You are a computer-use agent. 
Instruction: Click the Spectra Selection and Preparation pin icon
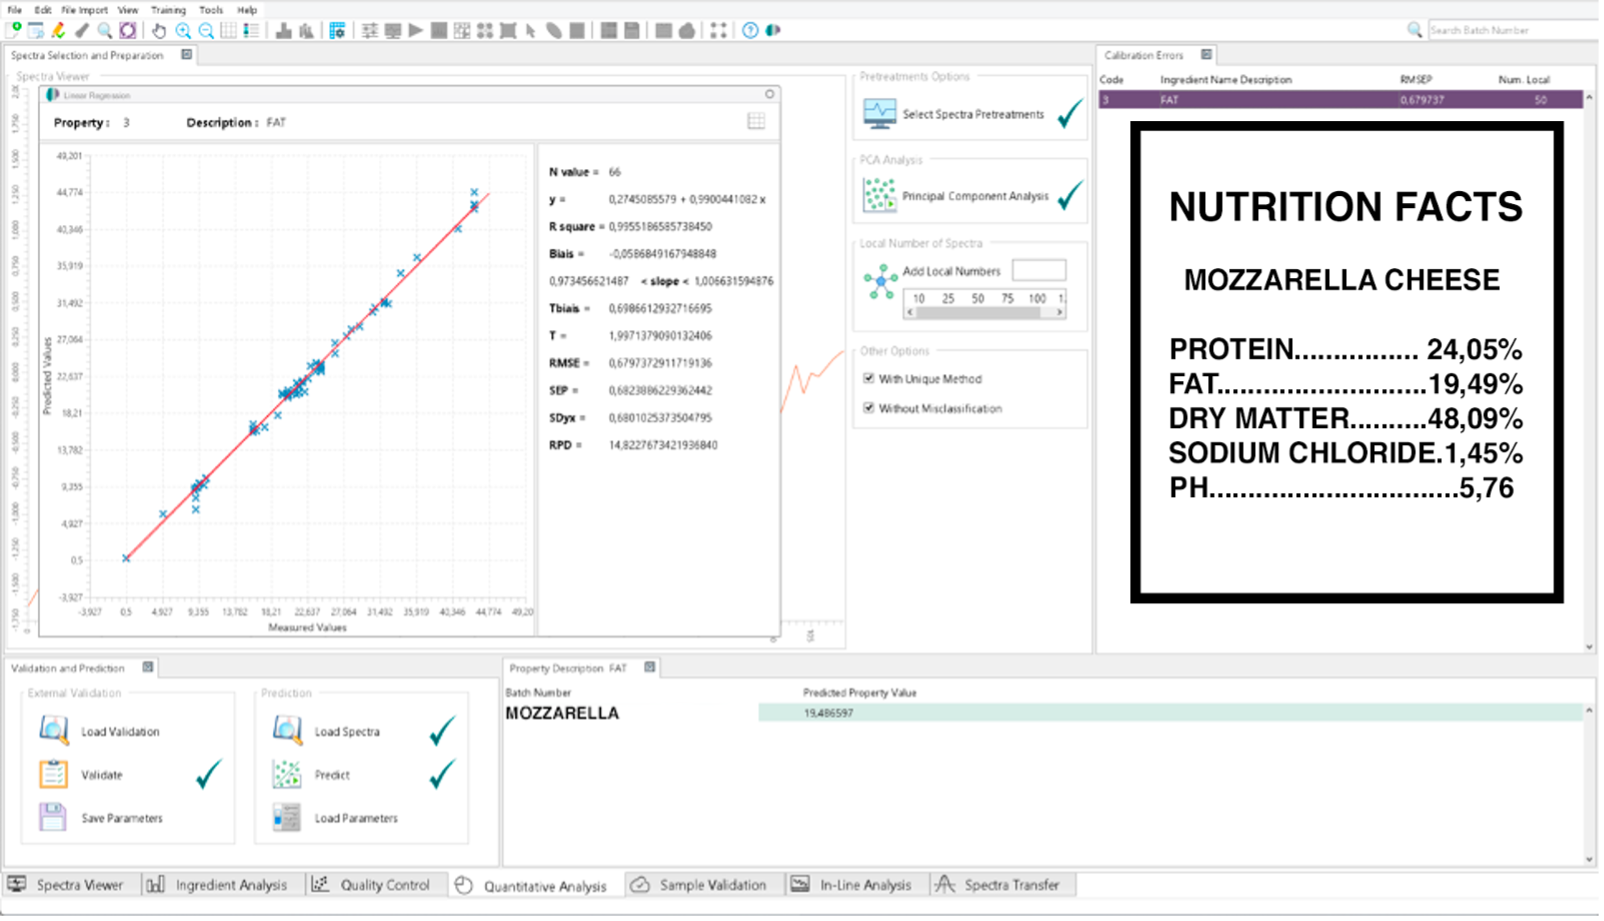(186, 55)
